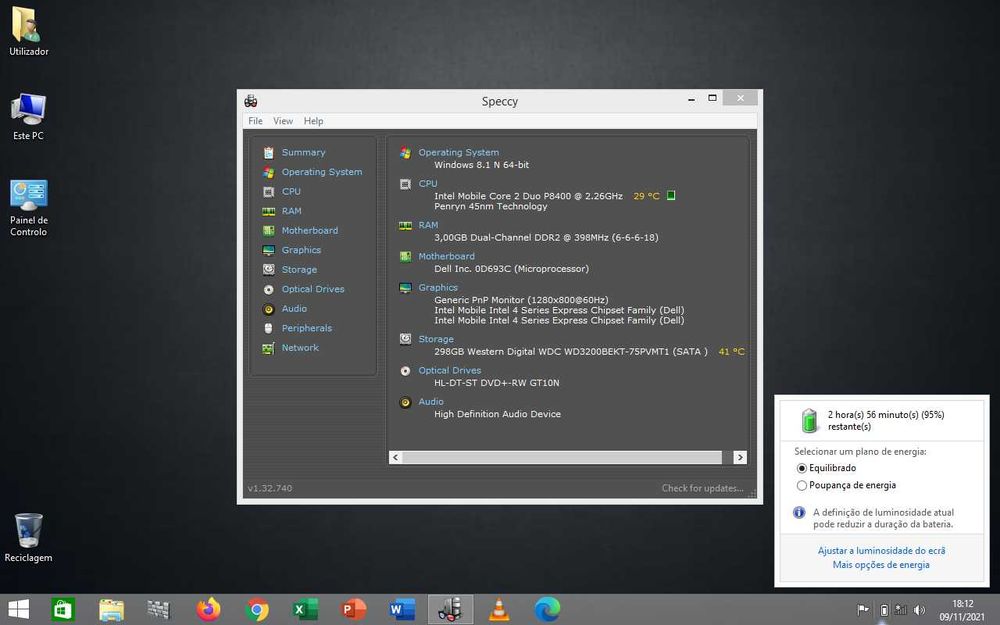Click the Storage disk icon in sidebar
This screenshot has height=625, width=1000.
268,270
